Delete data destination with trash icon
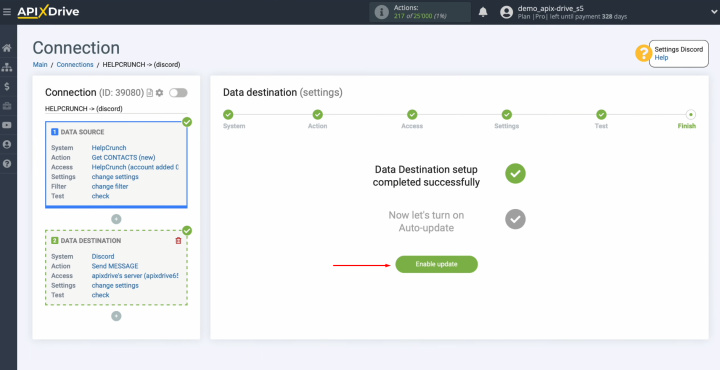Image resolution: width=720 pixels, height=370 pixels. 179,241
